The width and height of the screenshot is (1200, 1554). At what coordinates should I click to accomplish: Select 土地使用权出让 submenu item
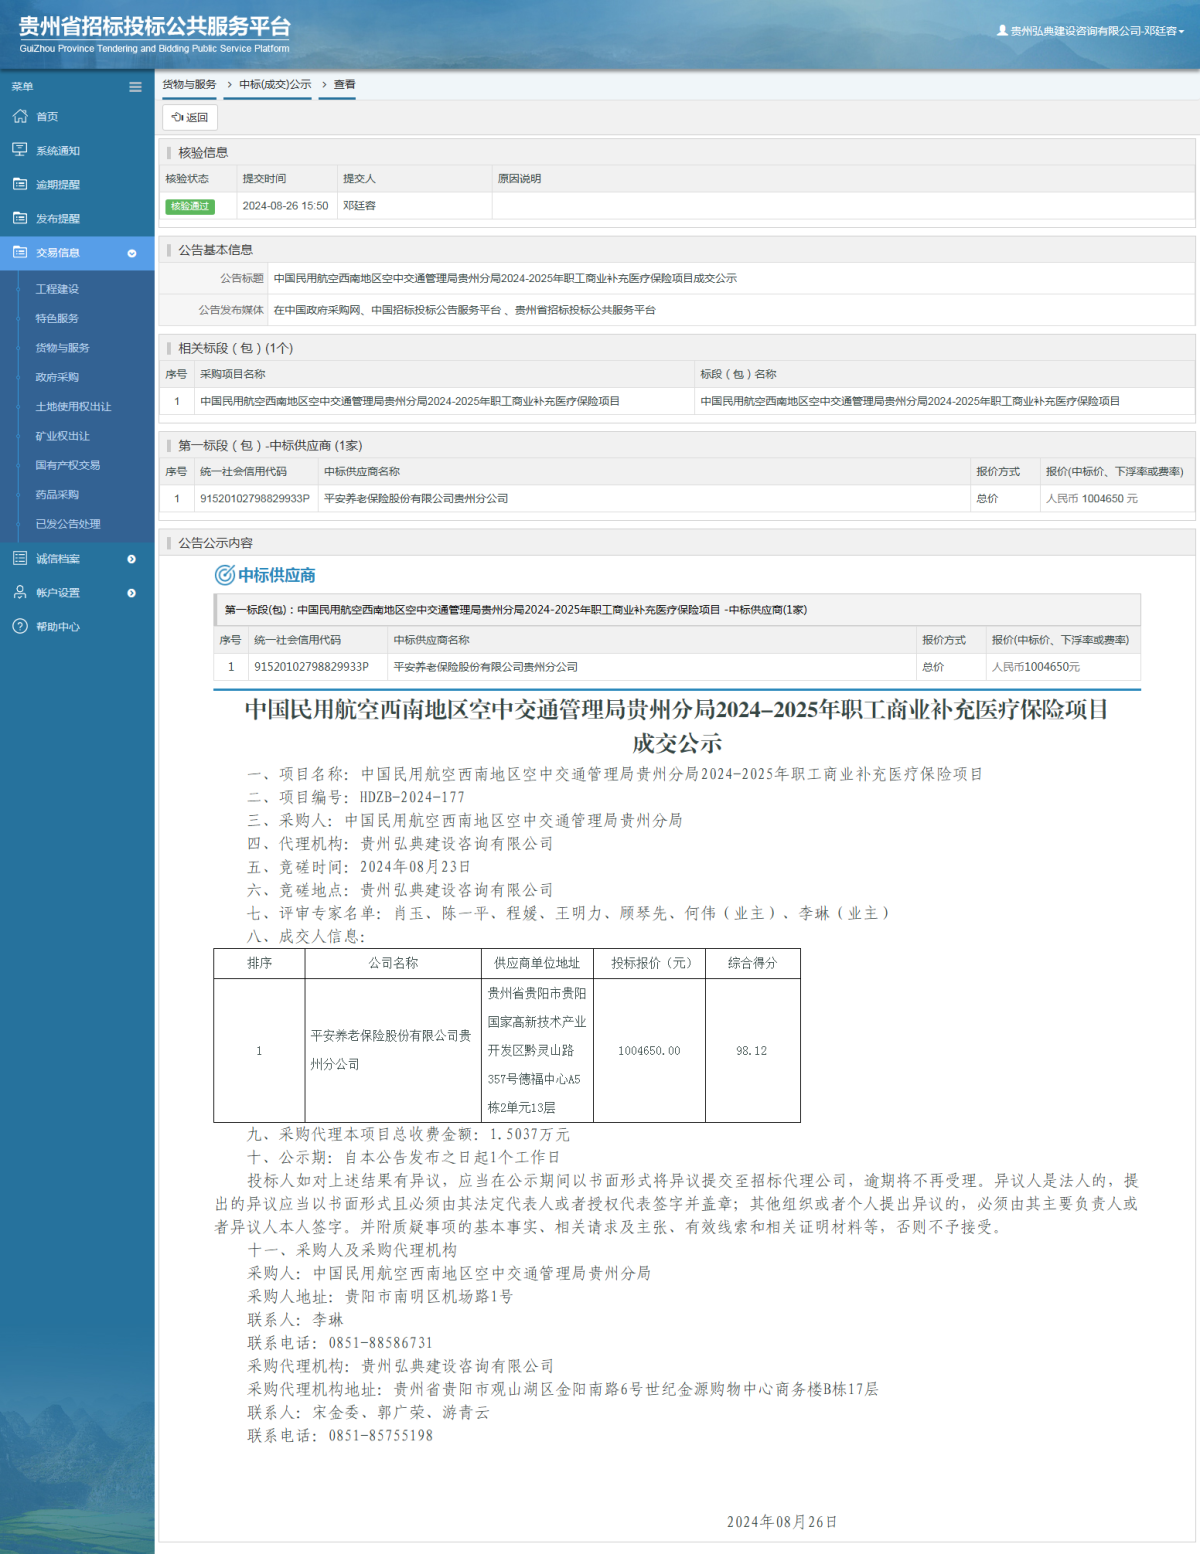(73, 407)
